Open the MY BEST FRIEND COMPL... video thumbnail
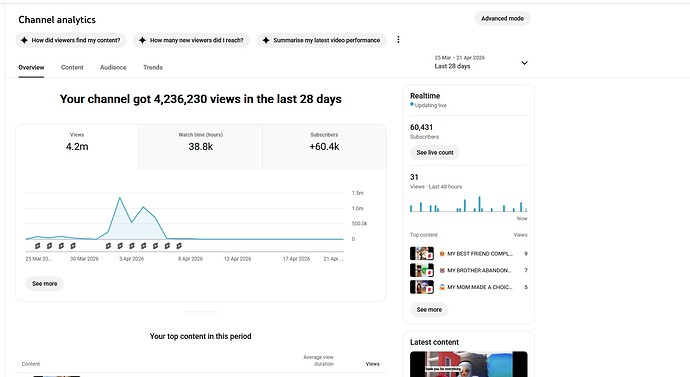 [422, 253]
